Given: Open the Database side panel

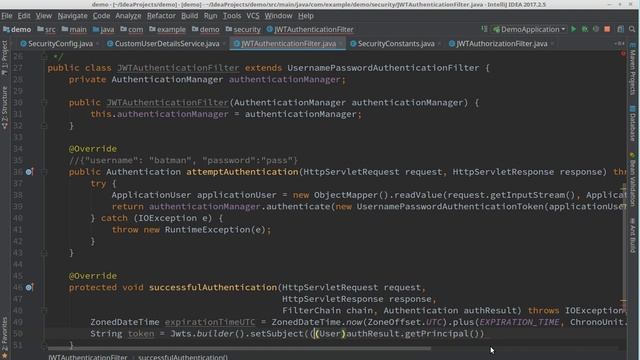Looking at the screenshot, I should tap(633, 123).
